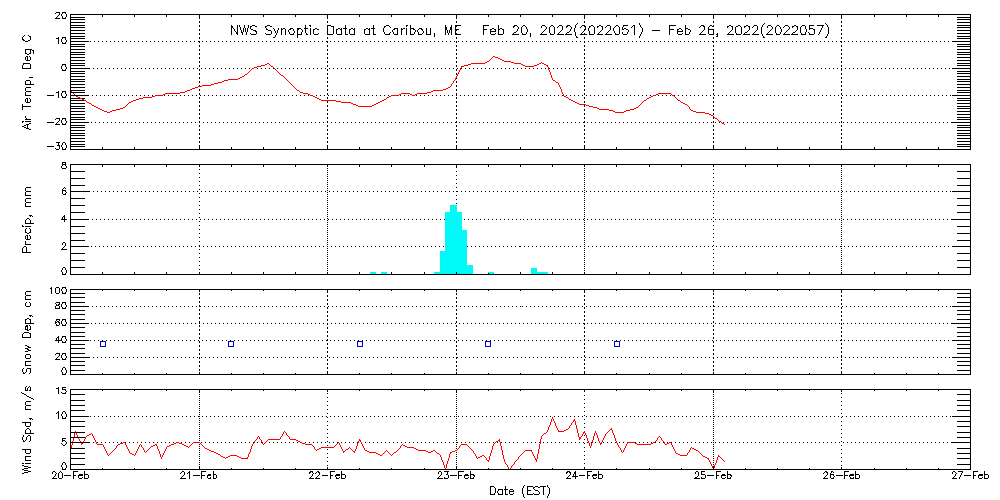Image resolution: width=1000 pixels, height=500 pixels.
Task: Click the snow depth marker after 20-Feb
Action: click(x=103, y=344)
